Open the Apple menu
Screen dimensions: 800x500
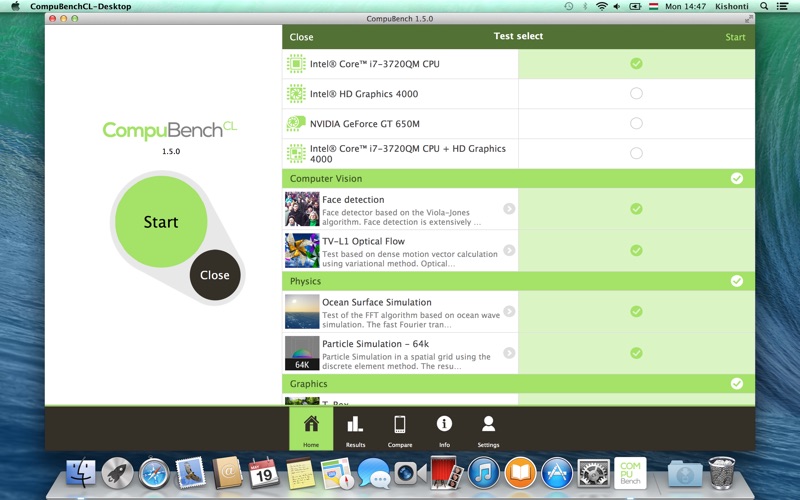click(x=15, y=6)
